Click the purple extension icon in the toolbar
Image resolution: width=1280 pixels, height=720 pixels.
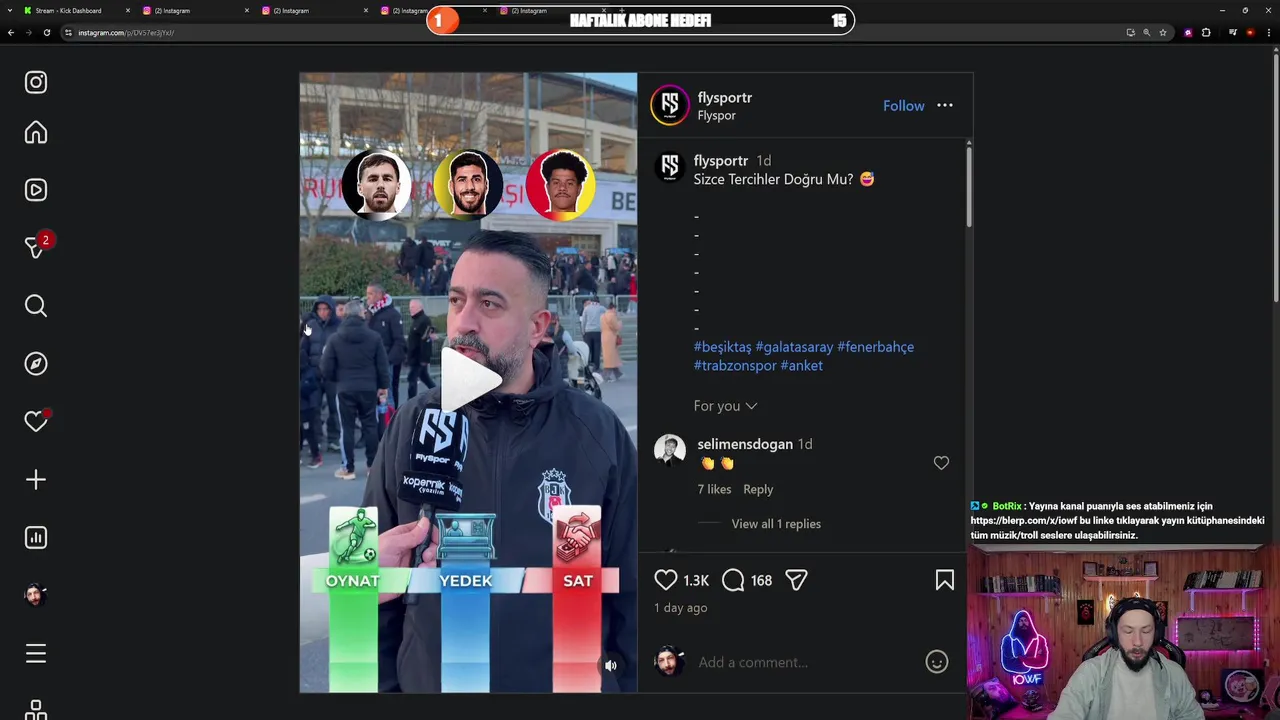tap(1188, 33)
